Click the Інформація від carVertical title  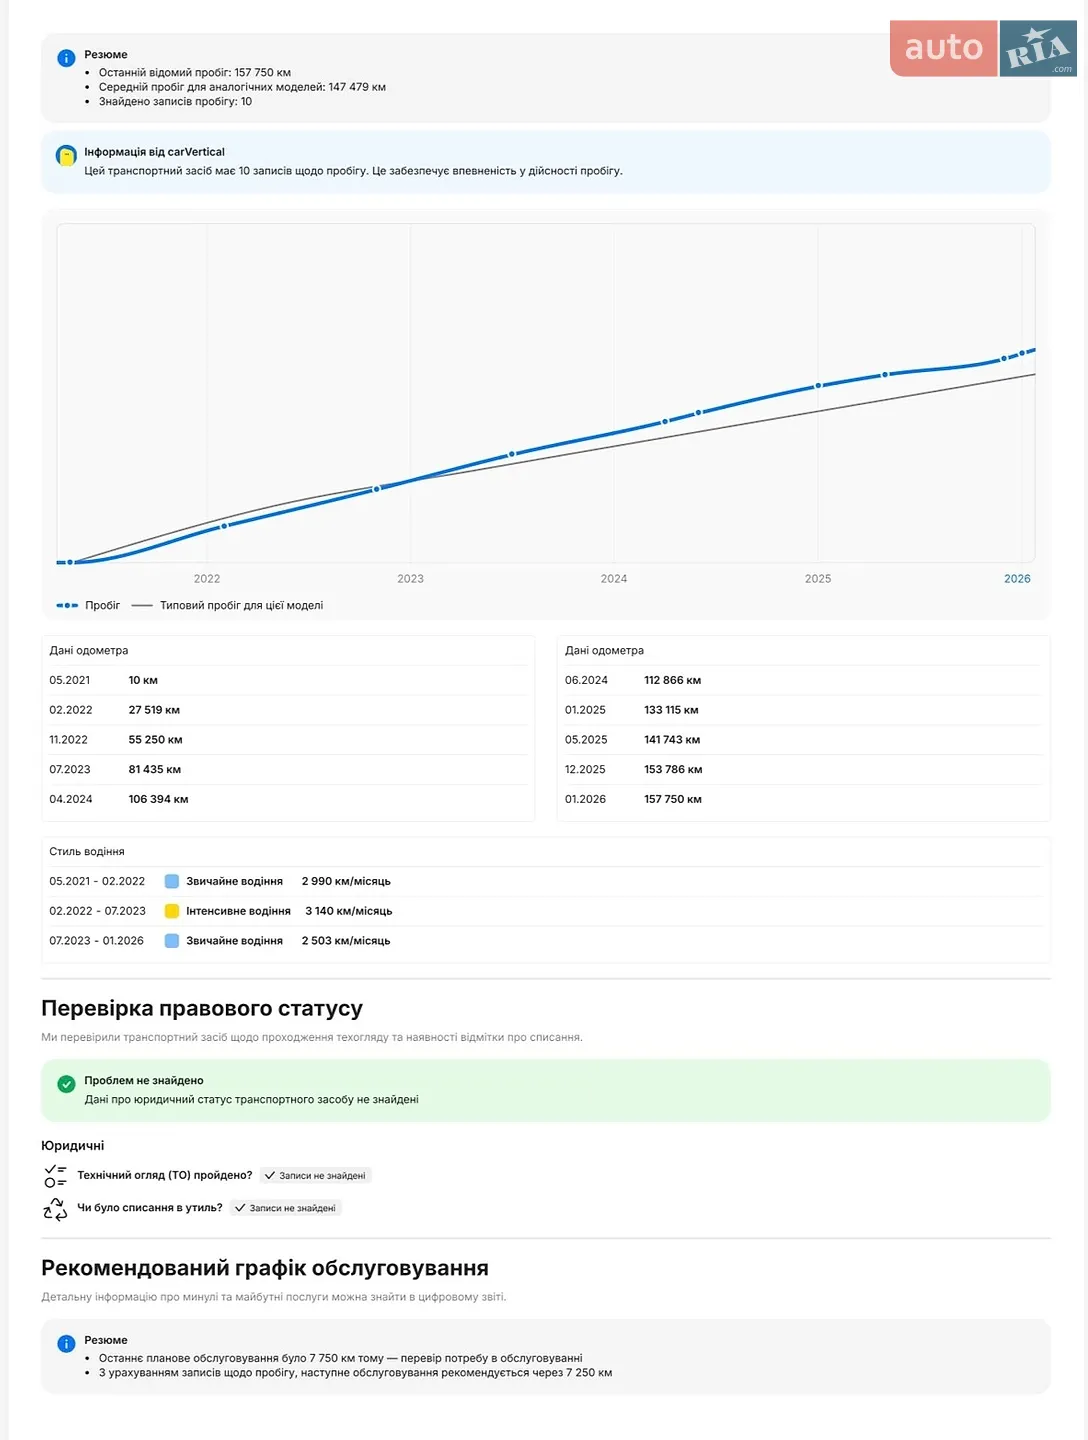coord(154,152)
